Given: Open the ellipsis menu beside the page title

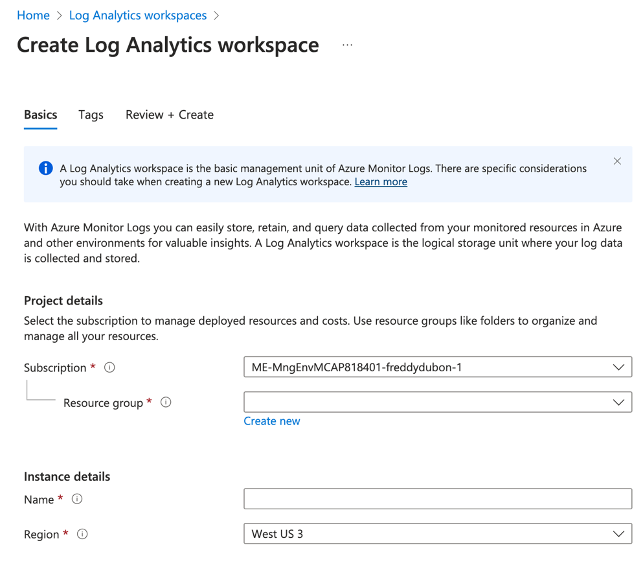Looking at the screenshot, I should [347, 45].
